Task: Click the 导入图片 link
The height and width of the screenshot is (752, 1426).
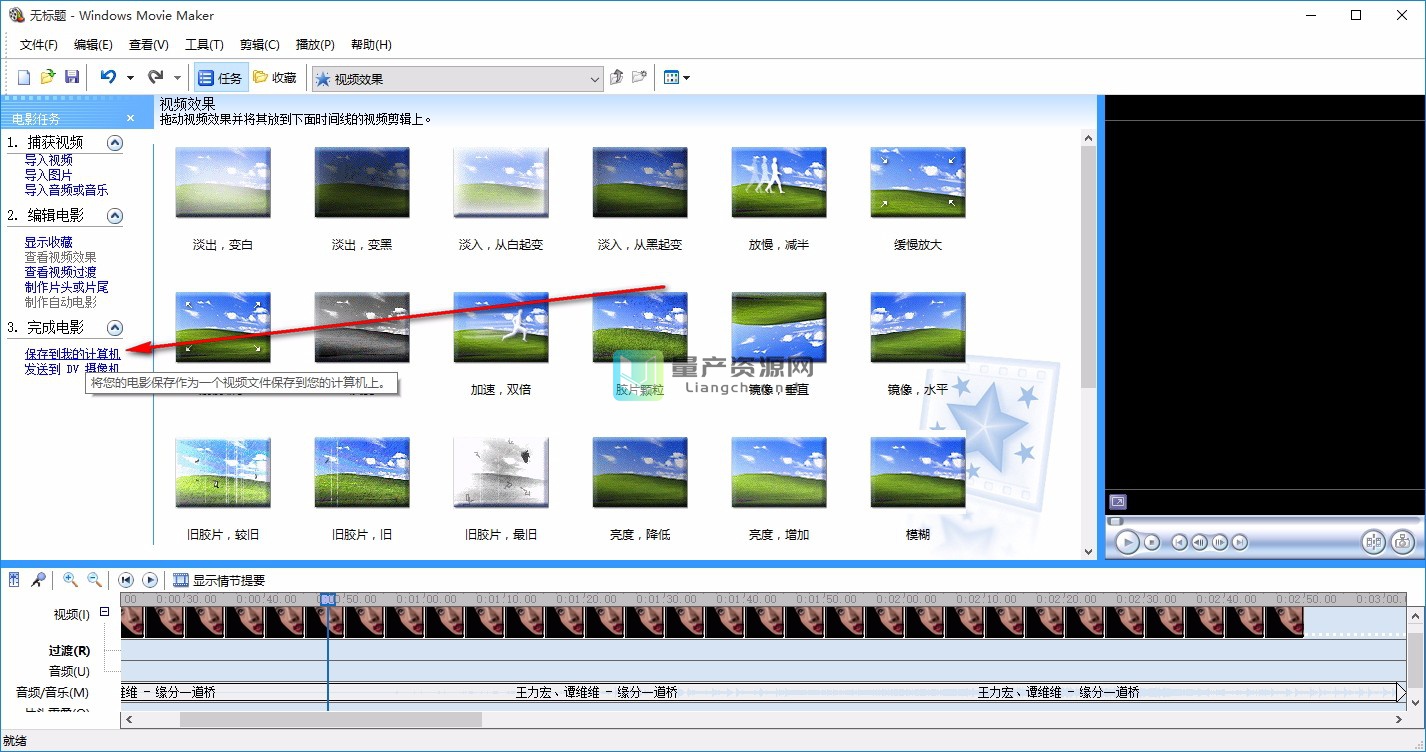Action: pos(48,175)
